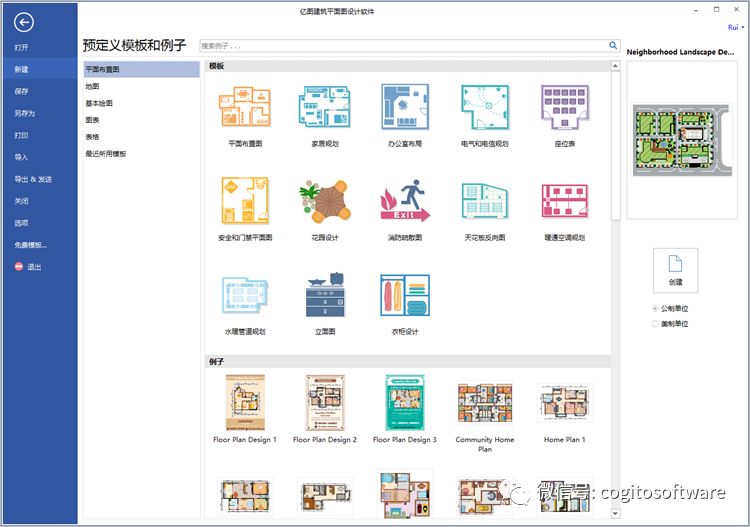Pick the 立面图 template icon
The image size is (750, 527).
325,295
